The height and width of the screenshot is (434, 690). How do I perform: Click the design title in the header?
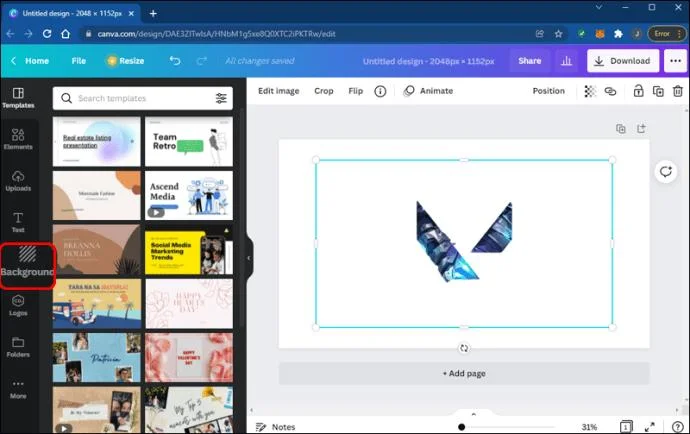point(428,61)
